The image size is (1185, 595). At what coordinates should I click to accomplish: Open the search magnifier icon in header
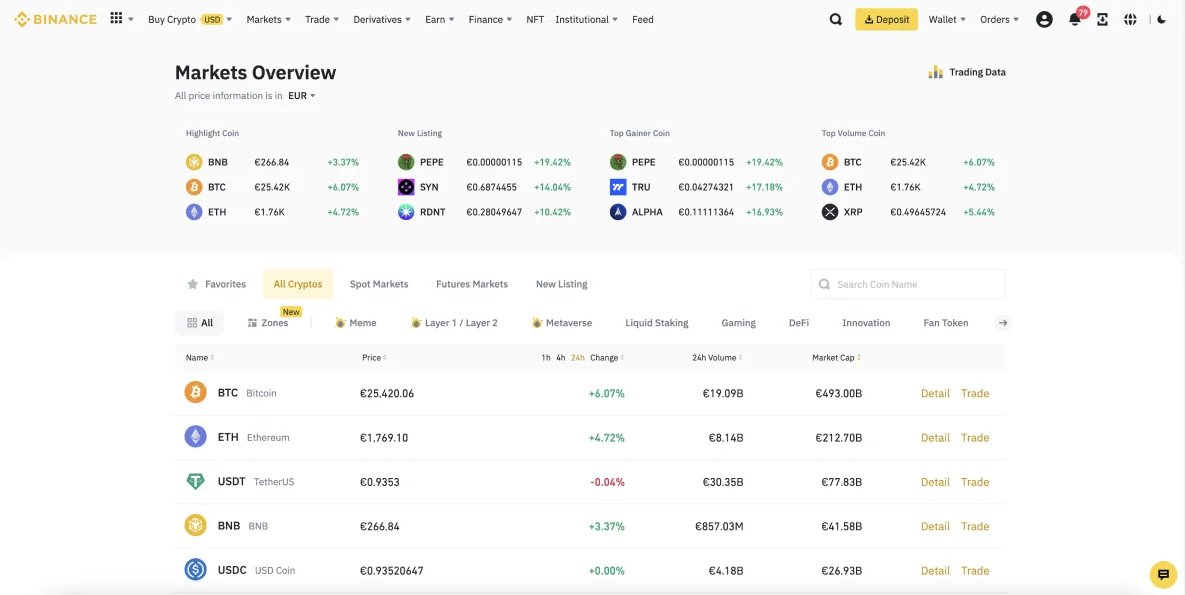pyautogui.click(x=836, y=20)
